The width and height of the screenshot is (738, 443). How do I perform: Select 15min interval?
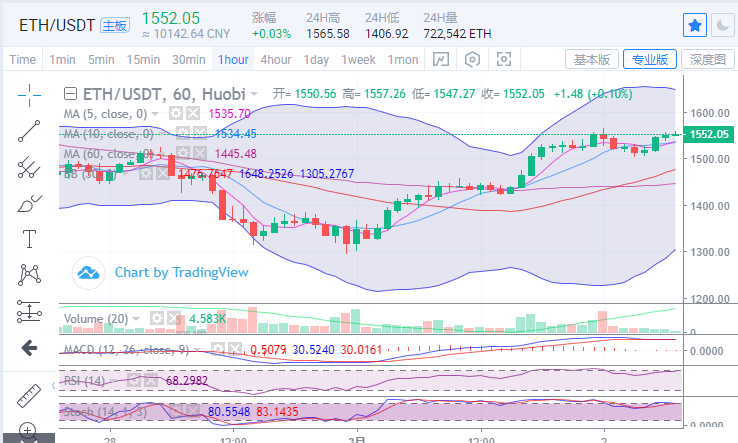(143, 60)
